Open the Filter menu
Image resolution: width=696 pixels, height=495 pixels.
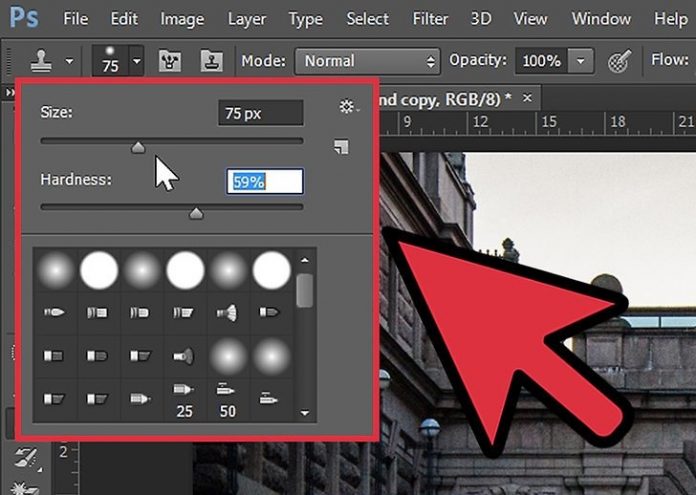click(430, 19)
